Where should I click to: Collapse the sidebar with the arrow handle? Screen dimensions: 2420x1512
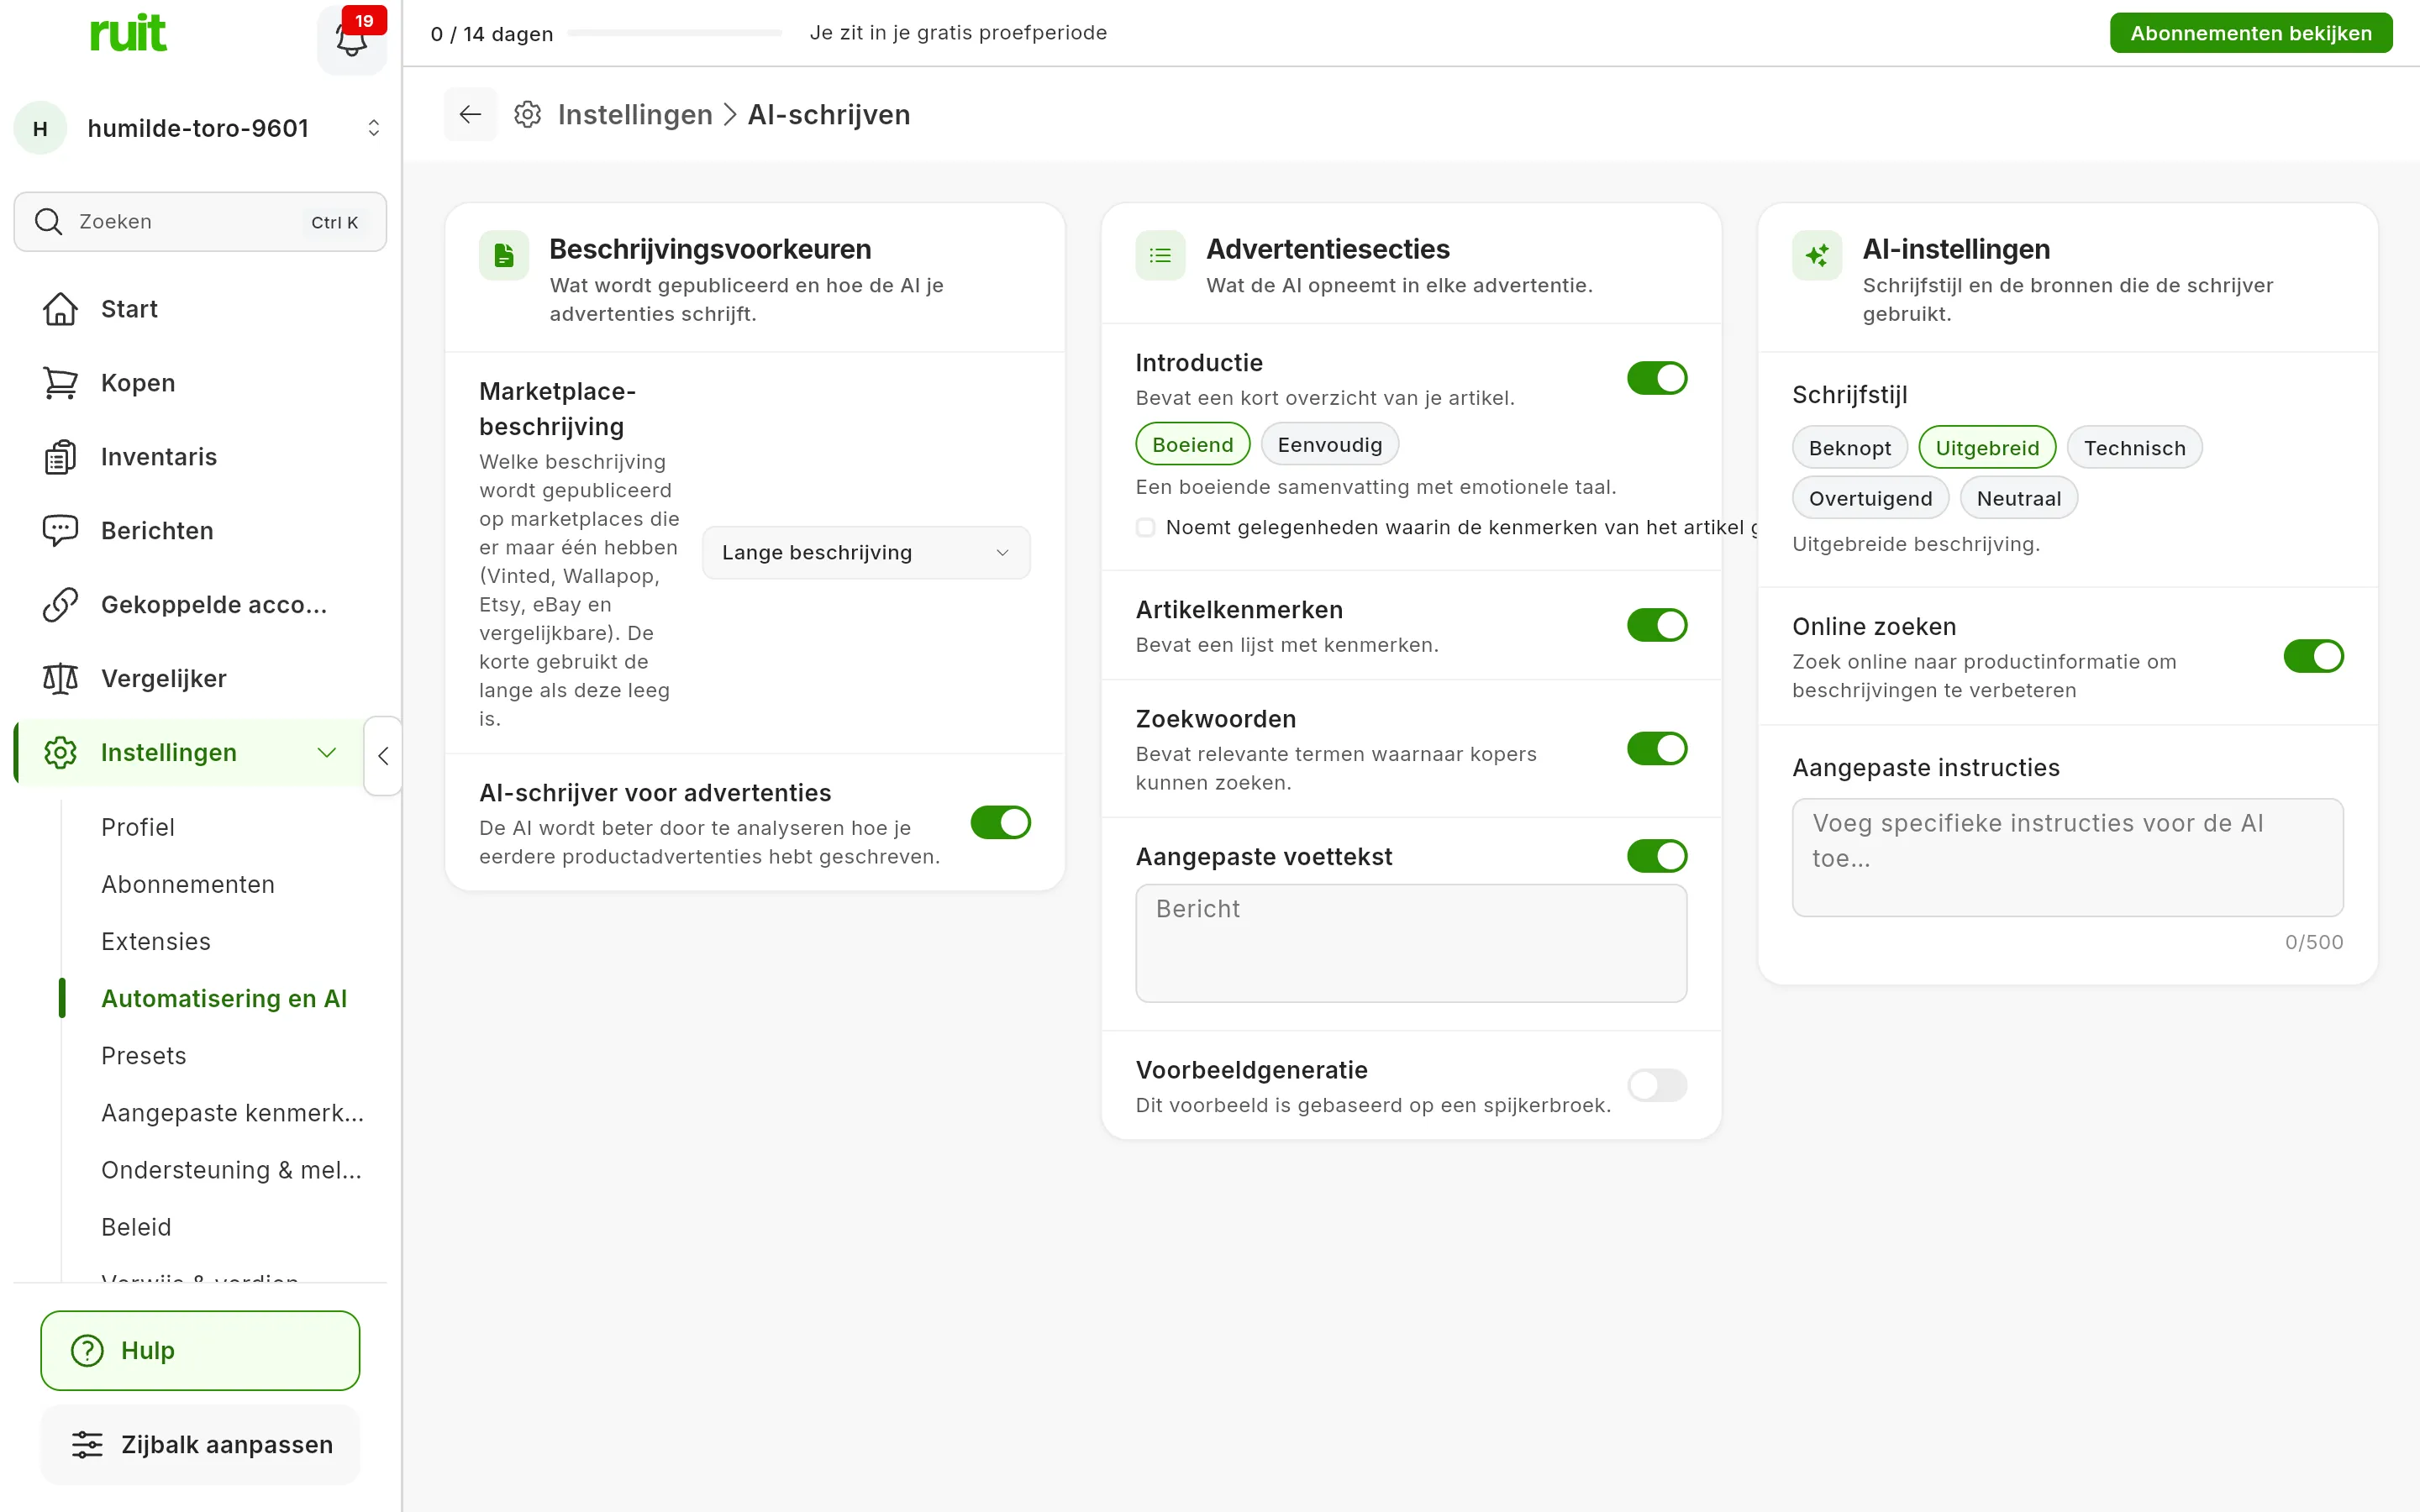(383, 756)
